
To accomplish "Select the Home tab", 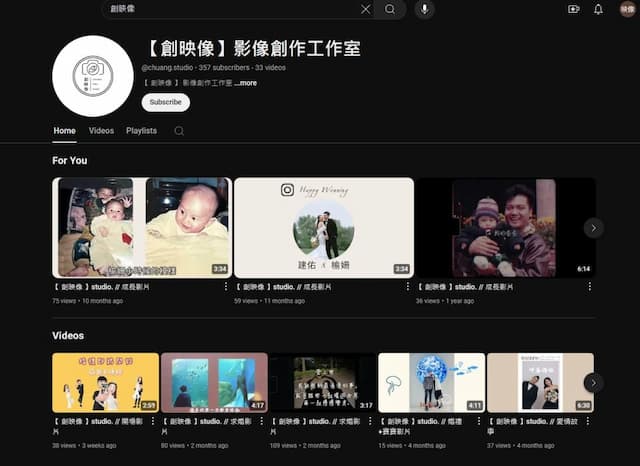I will click(64, 131).
